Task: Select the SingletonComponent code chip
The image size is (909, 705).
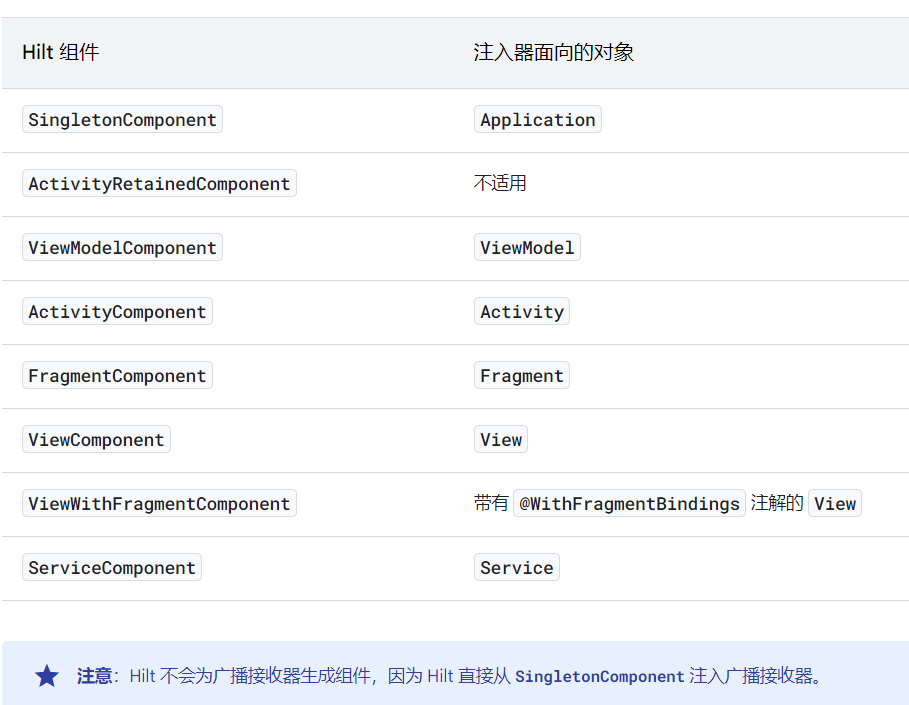Action: (122, 119)
